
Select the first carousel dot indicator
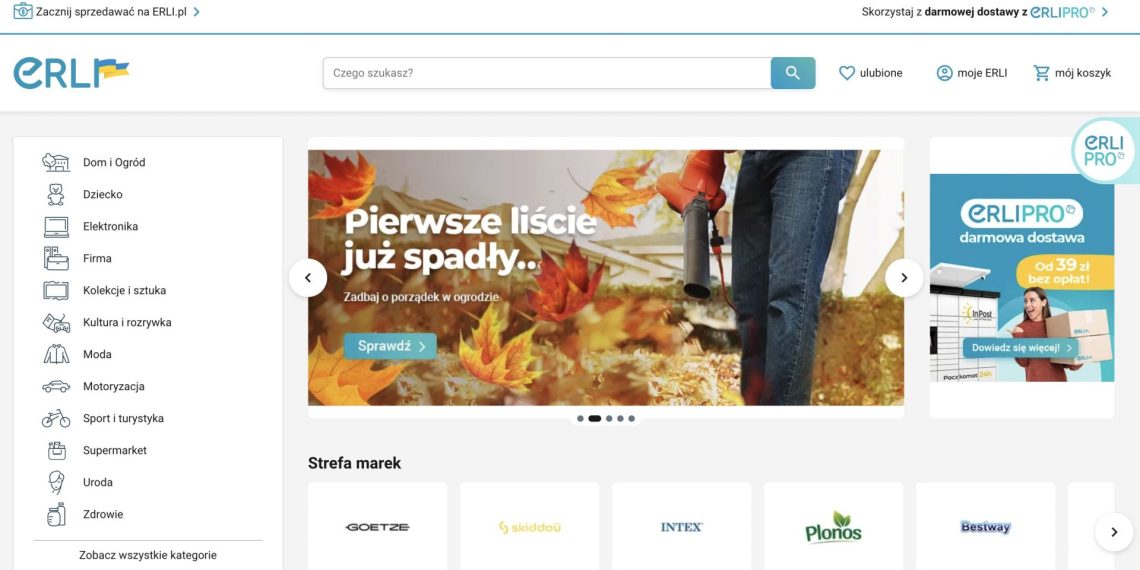pos(580,419)
